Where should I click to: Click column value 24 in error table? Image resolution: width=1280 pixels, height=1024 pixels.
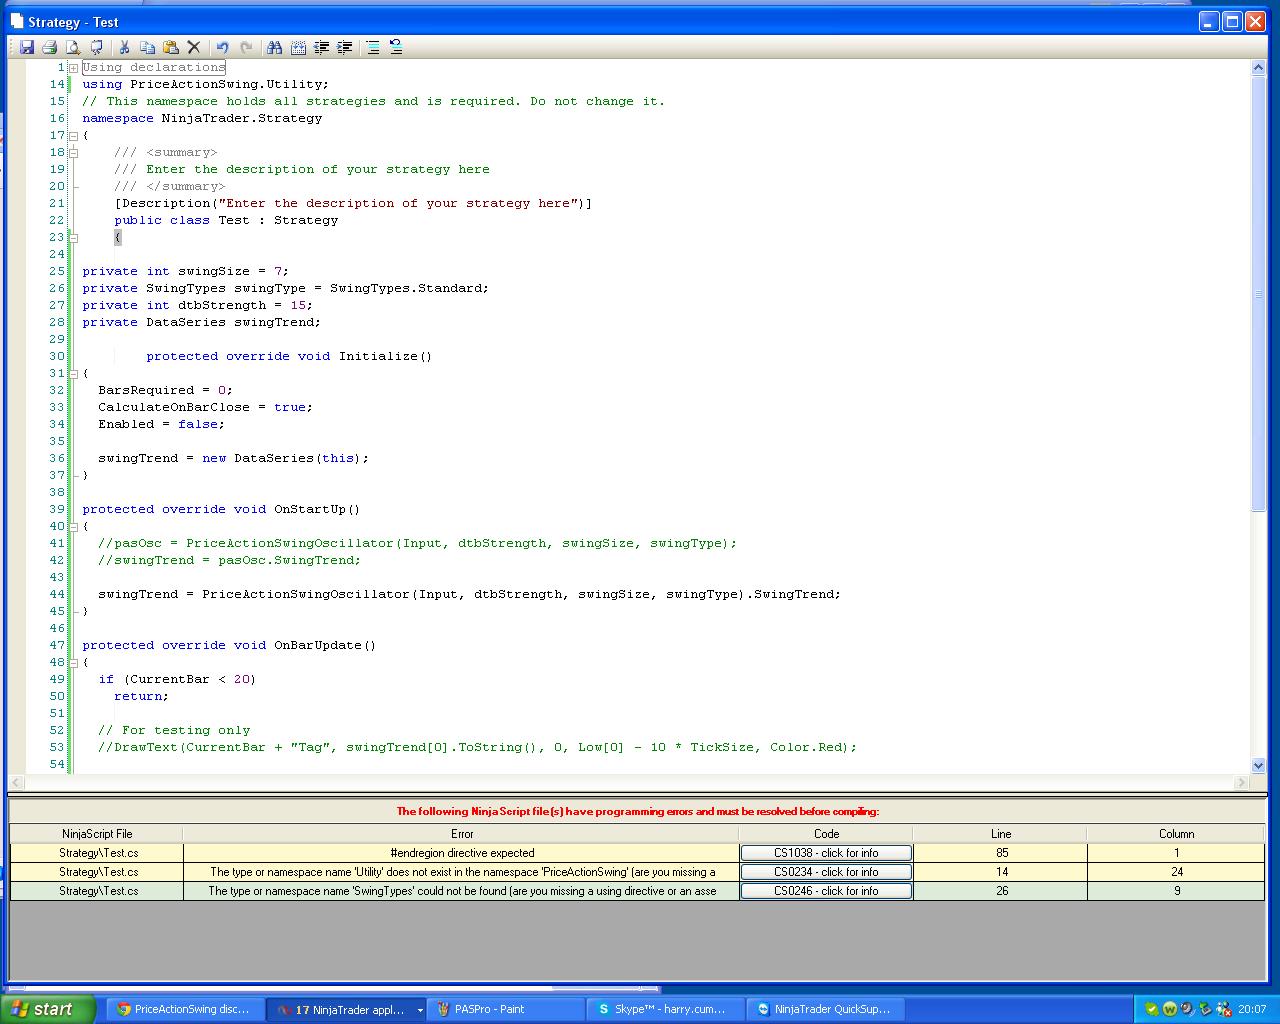1177,872
